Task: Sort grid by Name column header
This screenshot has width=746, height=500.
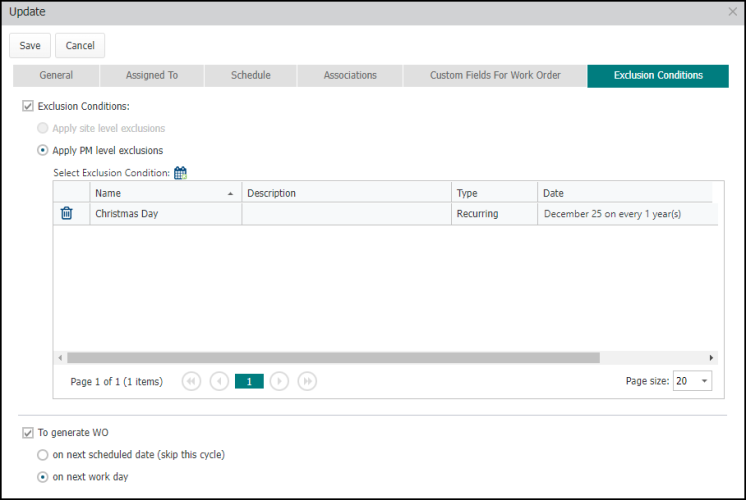Action: 160,193
